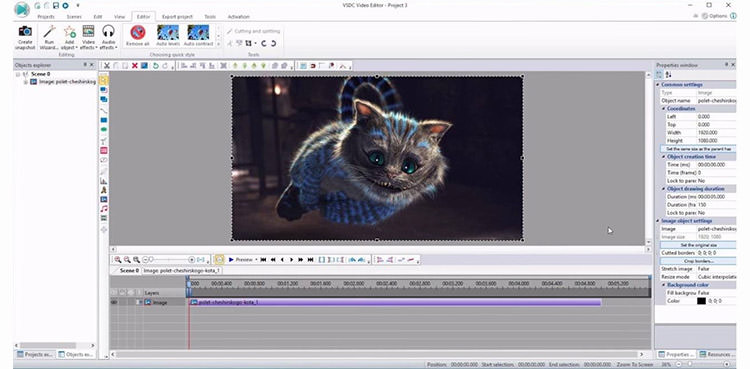The width and height of the screenshot is (750, 369).
Task: Collapse the Scene 0 tree node
Action: point(19,74)
